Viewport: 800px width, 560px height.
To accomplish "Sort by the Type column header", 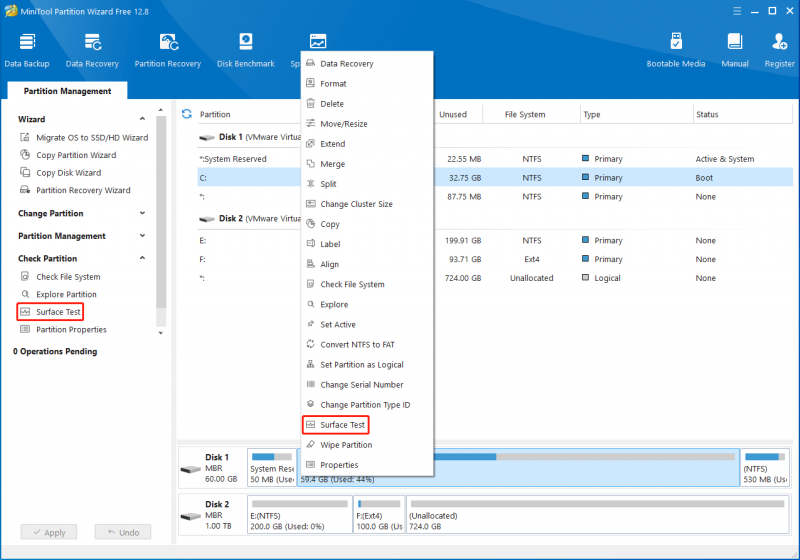I will click(636, 114).
